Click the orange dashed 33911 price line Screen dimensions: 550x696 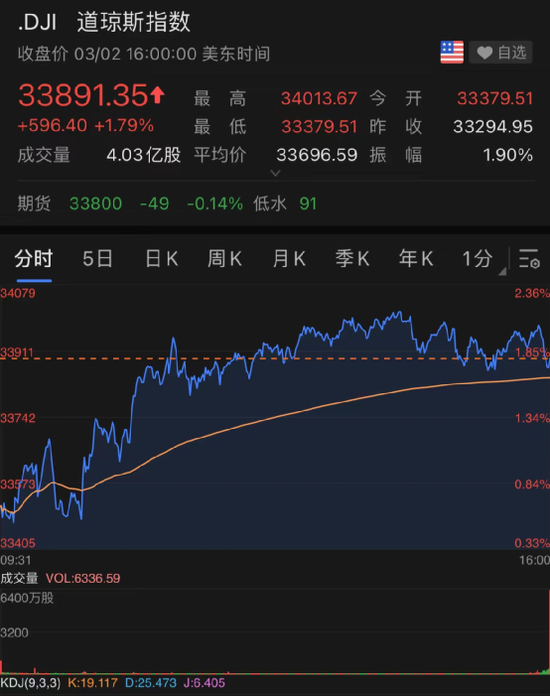(275, 358)
